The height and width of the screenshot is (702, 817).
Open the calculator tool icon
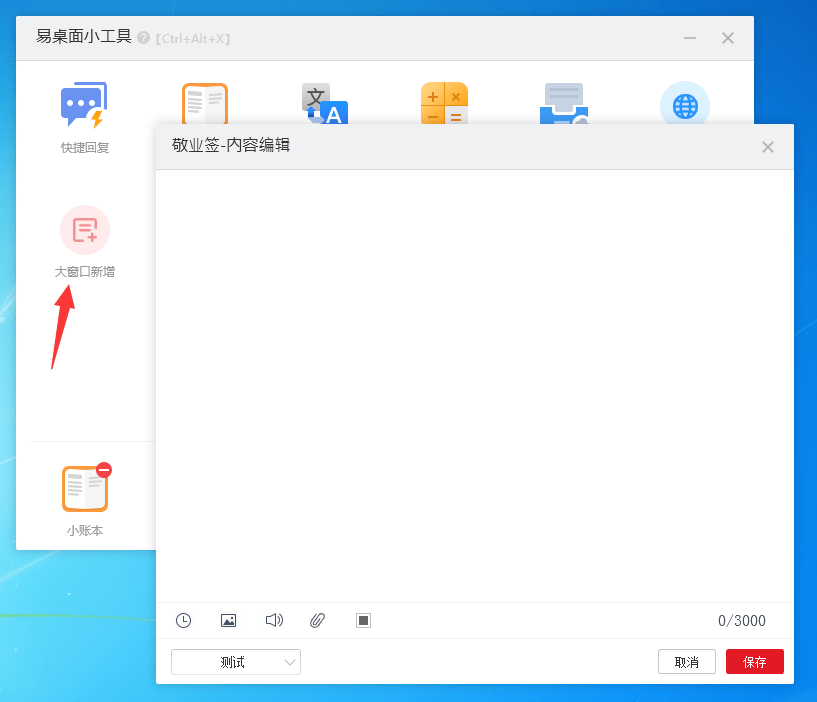click(444, 103)
